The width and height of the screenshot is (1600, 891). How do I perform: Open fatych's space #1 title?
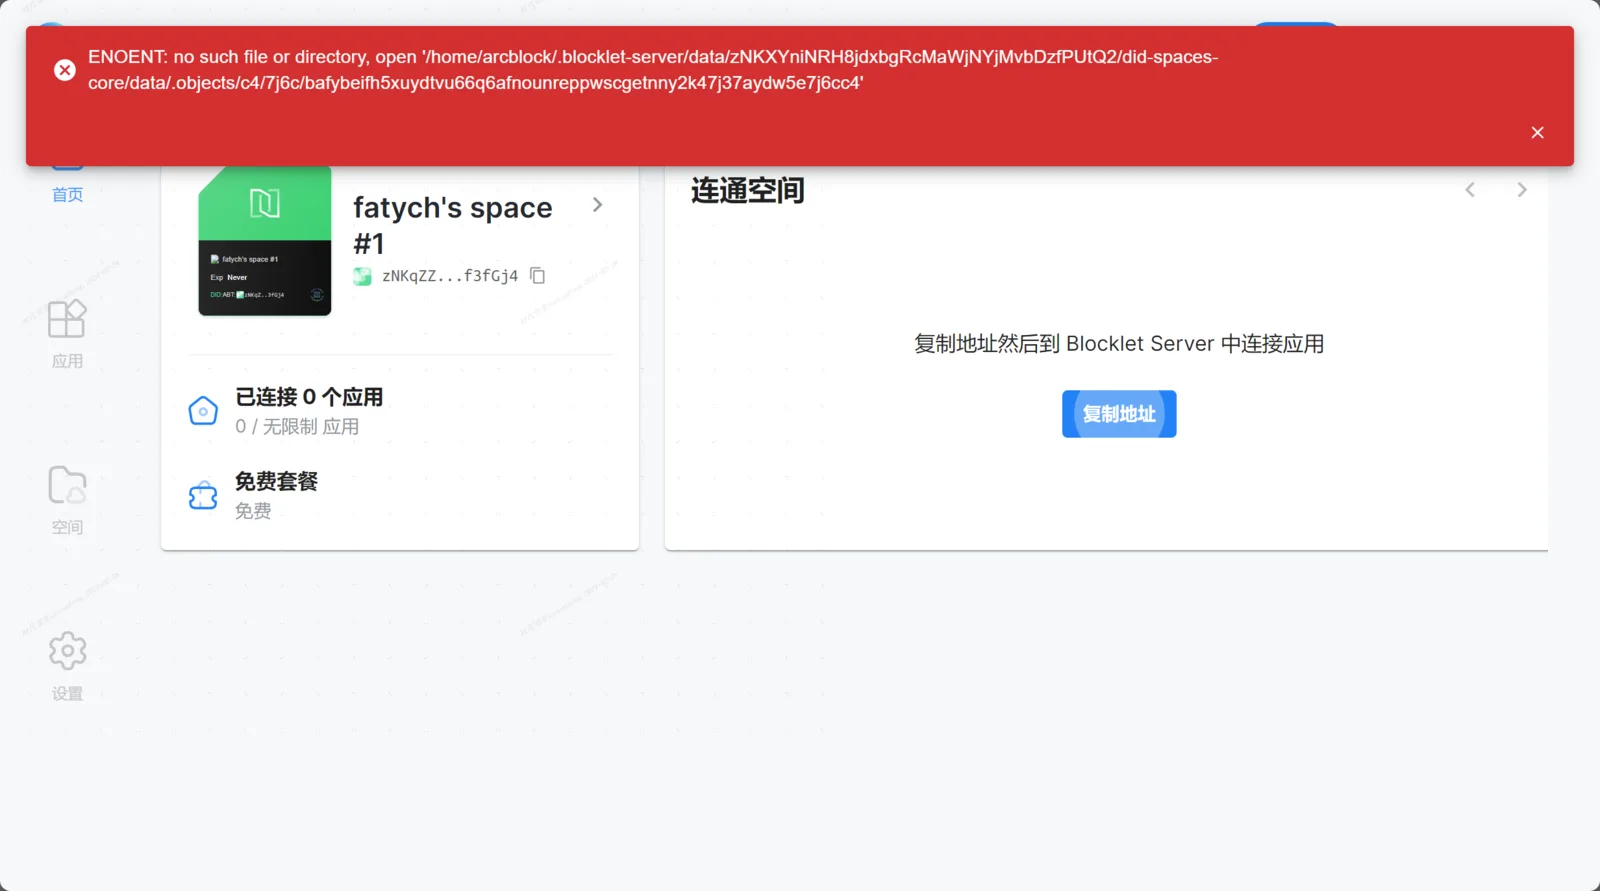coord(453,225)
